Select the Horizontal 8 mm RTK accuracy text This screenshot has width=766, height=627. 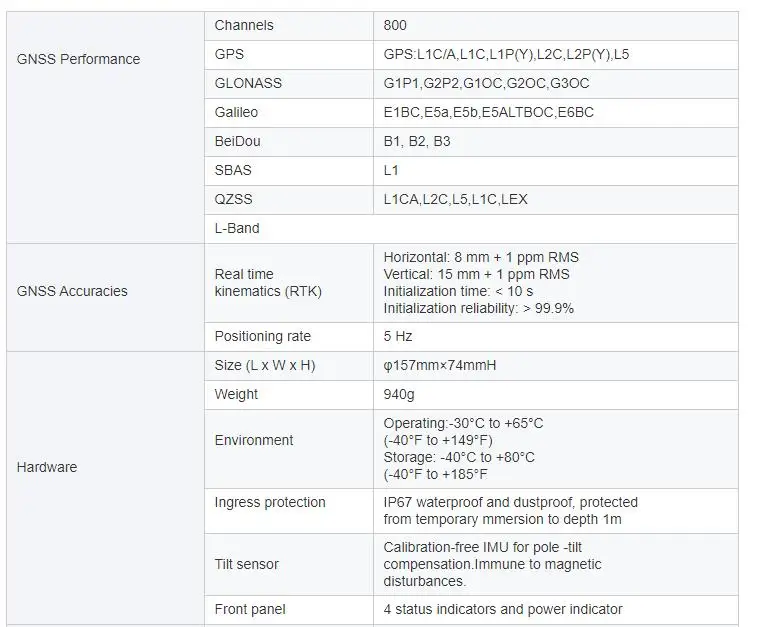481,258
